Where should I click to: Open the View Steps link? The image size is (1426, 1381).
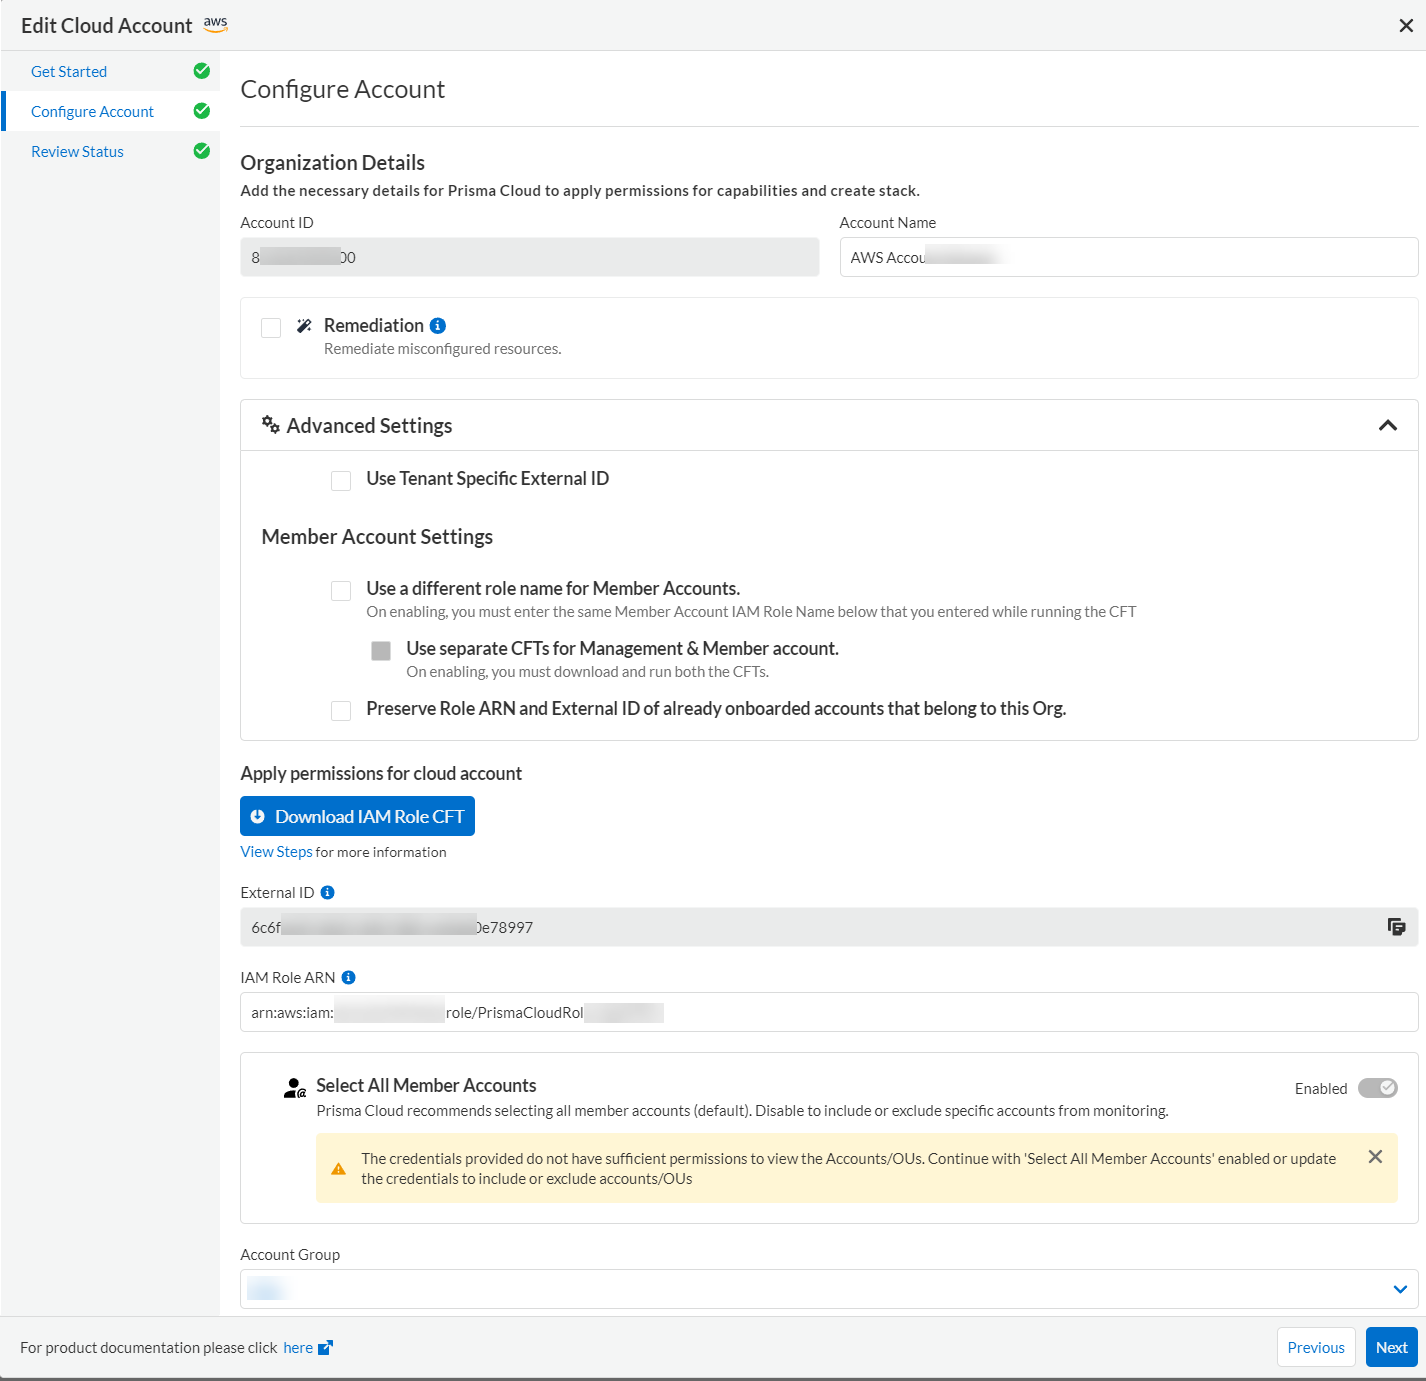click(276, 852)
